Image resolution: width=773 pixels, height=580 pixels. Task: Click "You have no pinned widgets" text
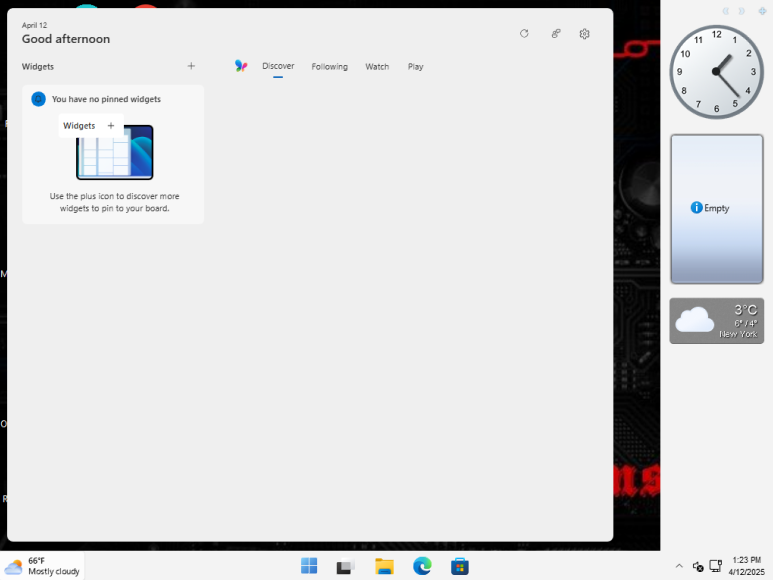pos(106,99)
